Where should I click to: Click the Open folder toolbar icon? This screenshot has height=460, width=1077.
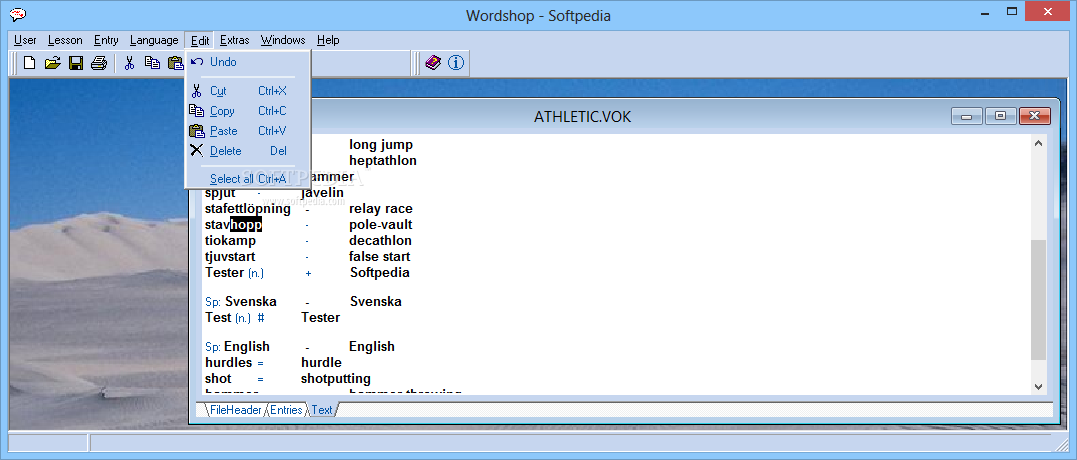52,63
